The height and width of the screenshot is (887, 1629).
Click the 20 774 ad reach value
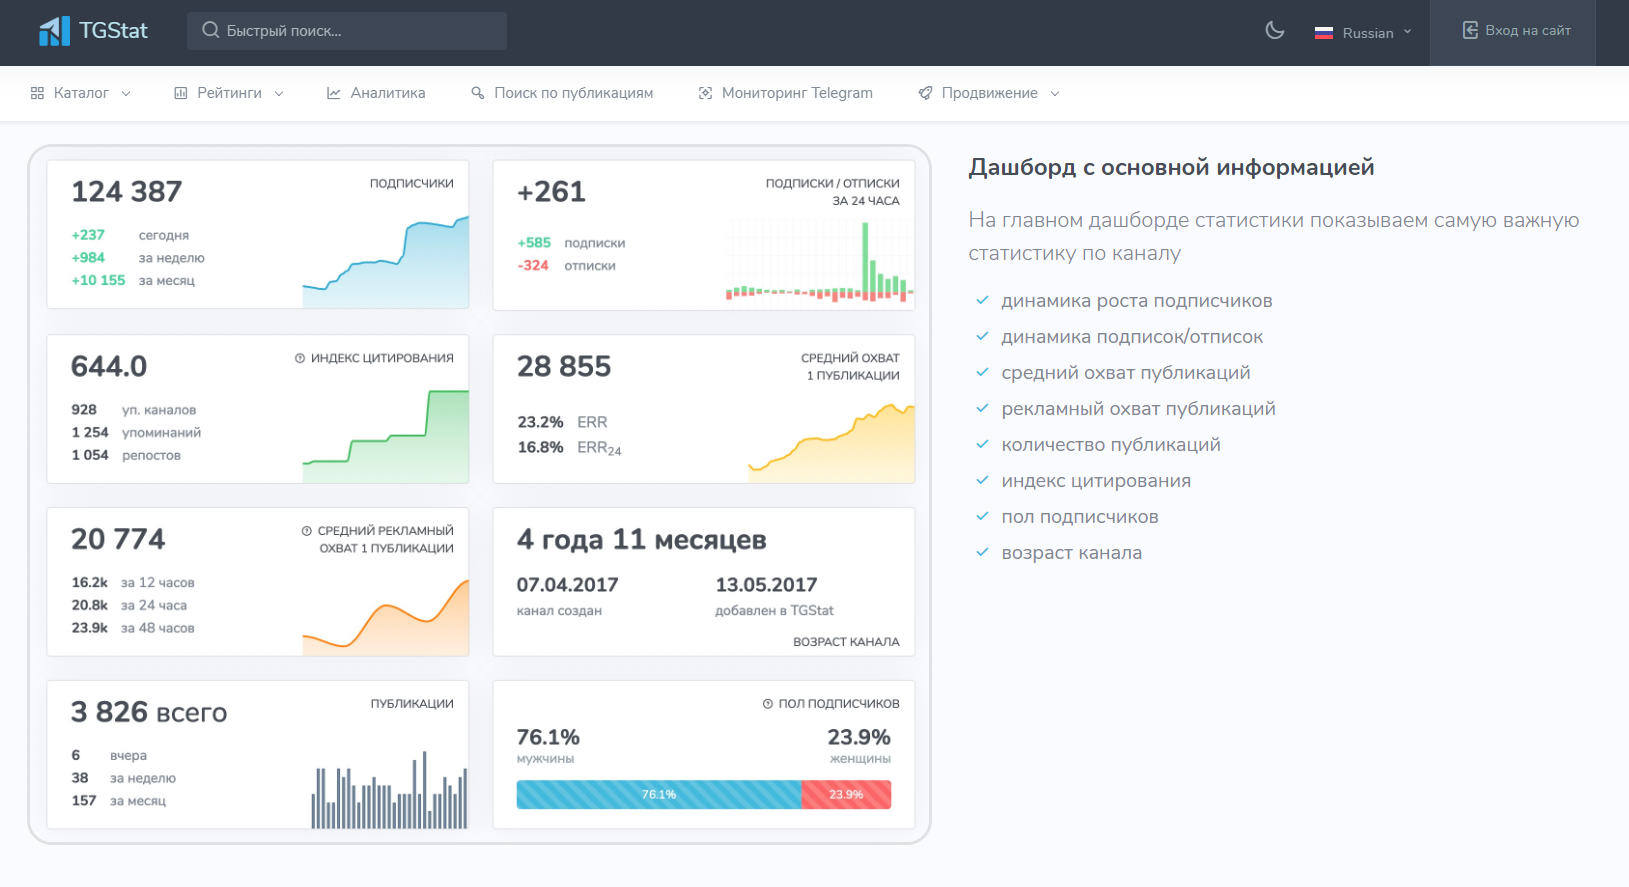[x=118, y=539]
